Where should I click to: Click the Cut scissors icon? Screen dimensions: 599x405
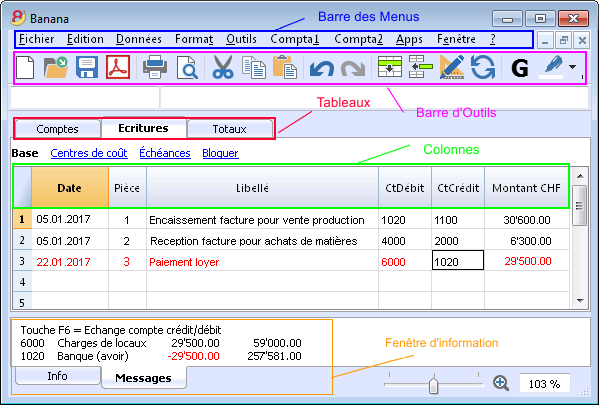[x=223, y=68]
